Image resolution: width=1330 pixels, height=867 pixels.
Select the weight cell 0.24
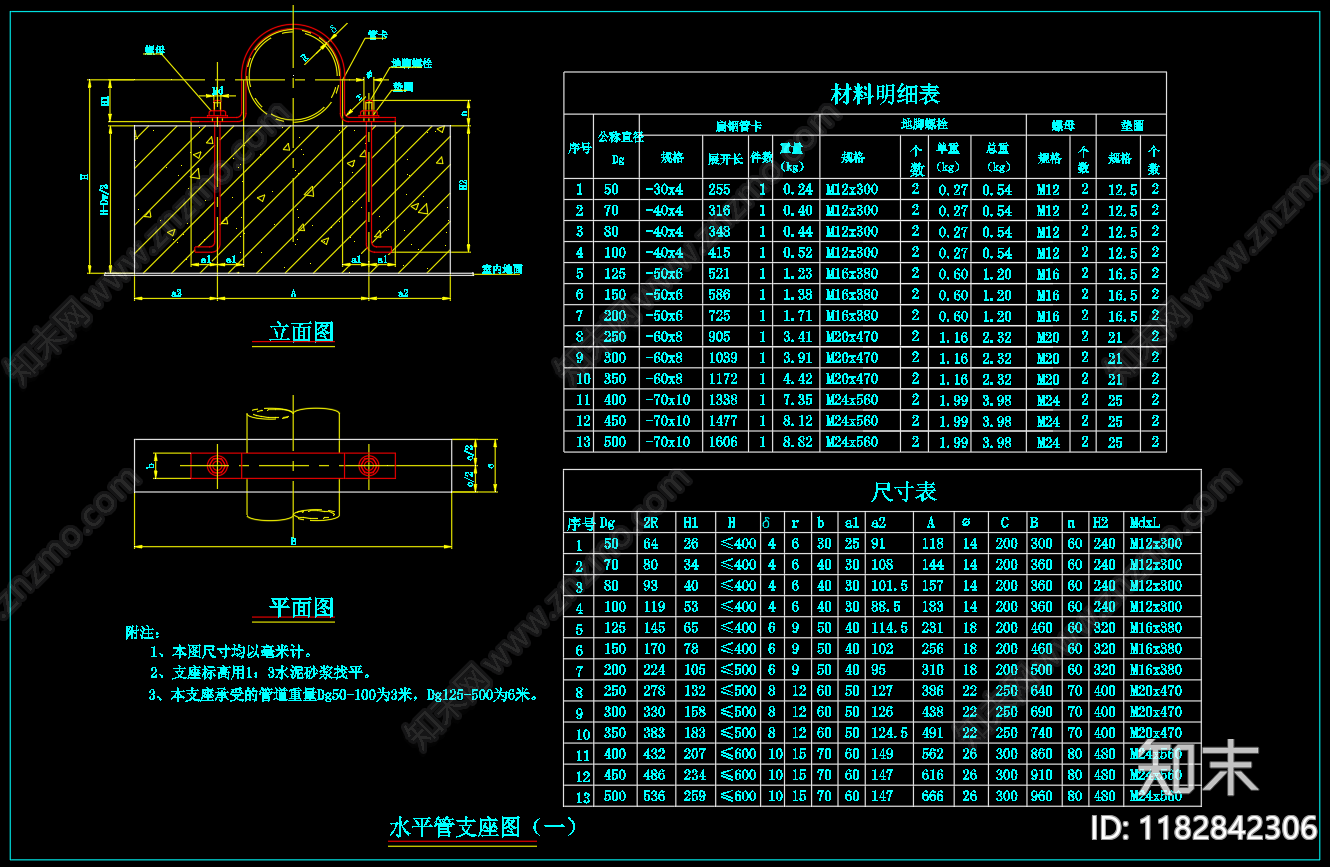click(797, 189)
